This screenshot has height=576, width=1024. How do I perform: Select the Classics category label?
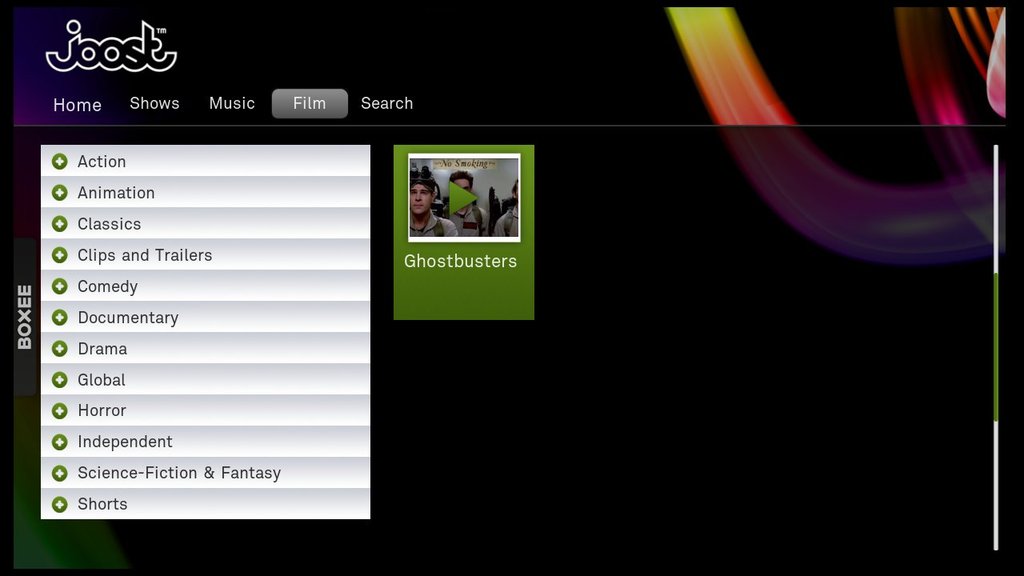coord(109,224)
